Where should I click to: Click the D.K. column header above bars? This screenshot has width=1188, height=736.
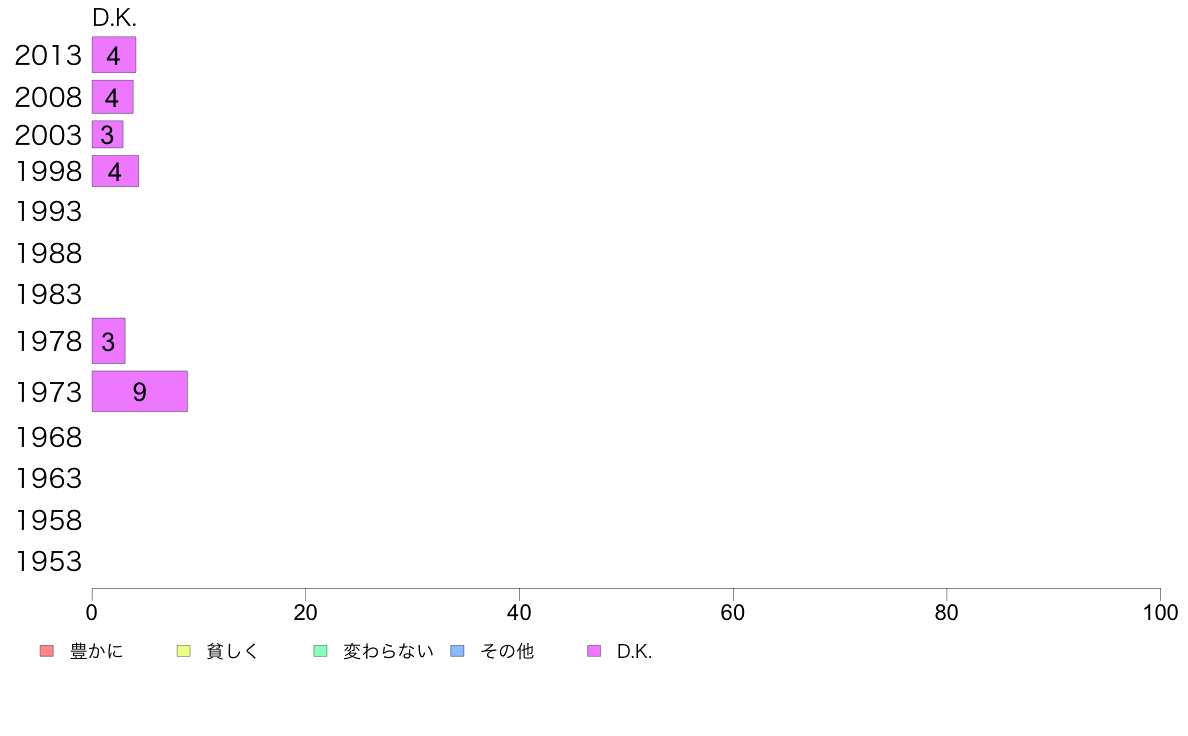114,18
